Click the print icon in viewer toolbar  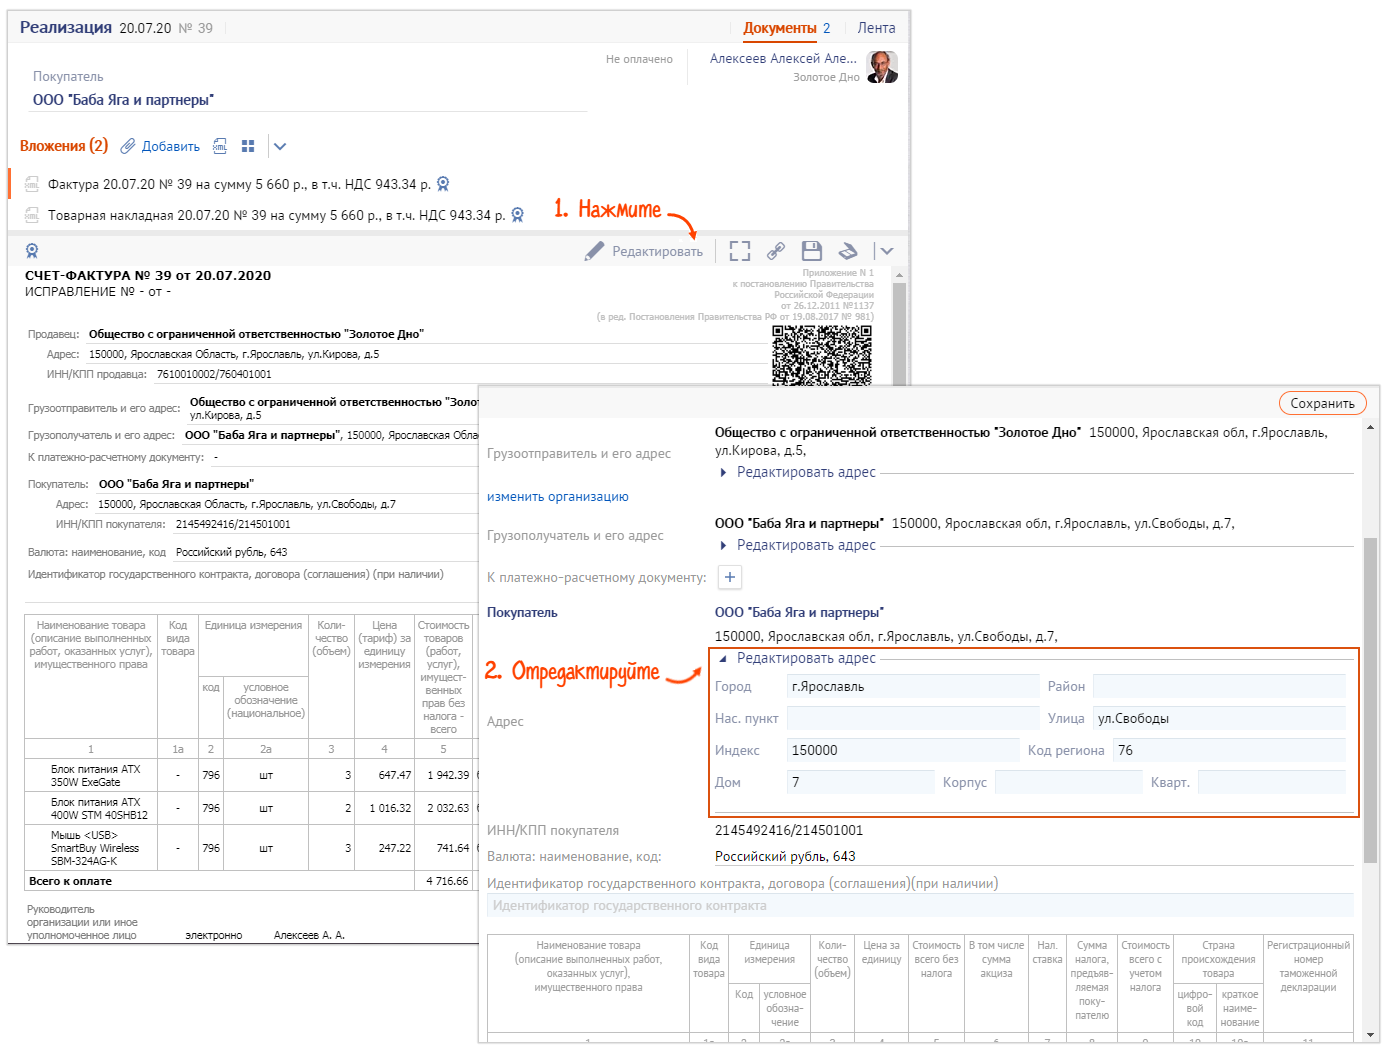848,251
